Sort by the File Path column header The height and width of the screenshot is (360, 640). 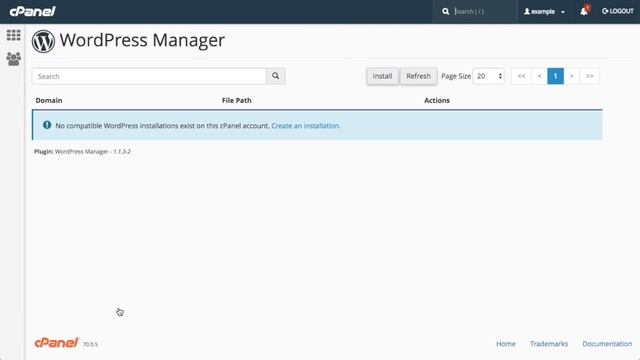pos(237,100)
